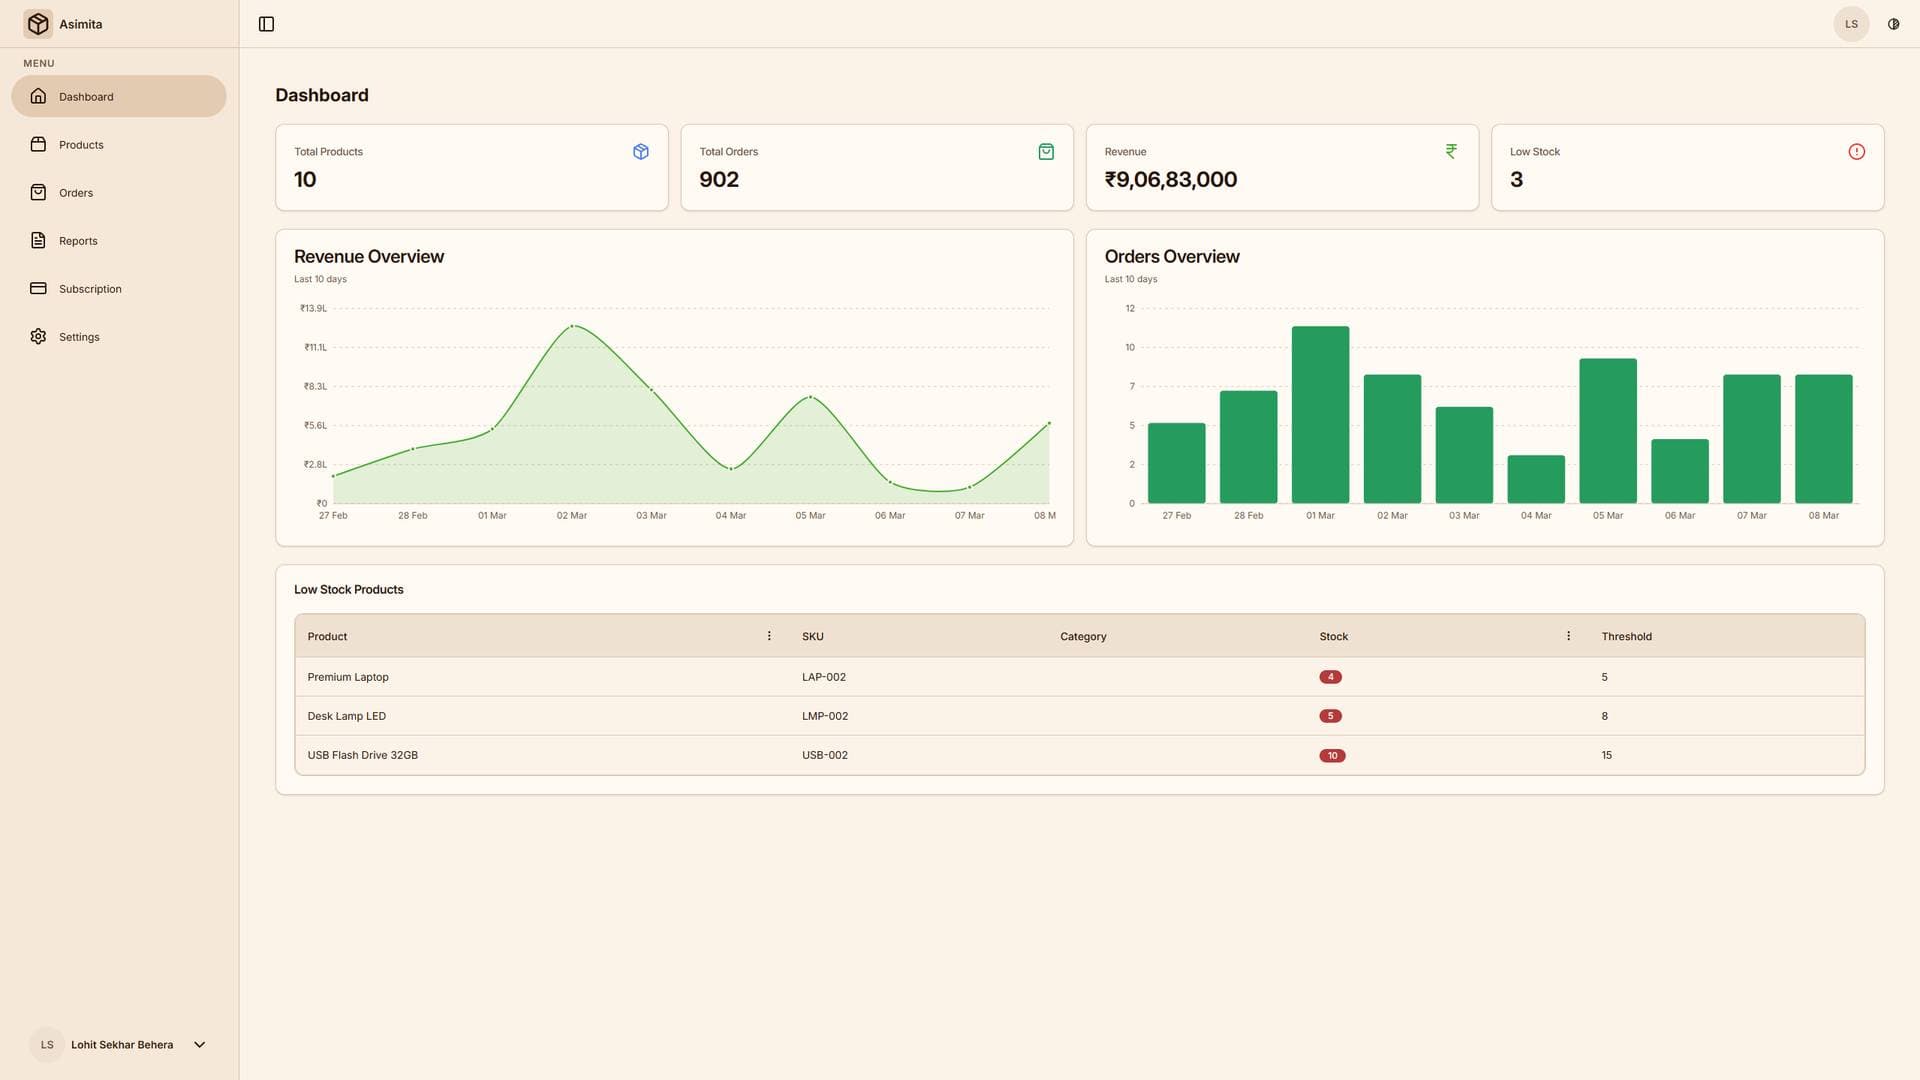
Task: Open the Subscription page
Action: 90,288
